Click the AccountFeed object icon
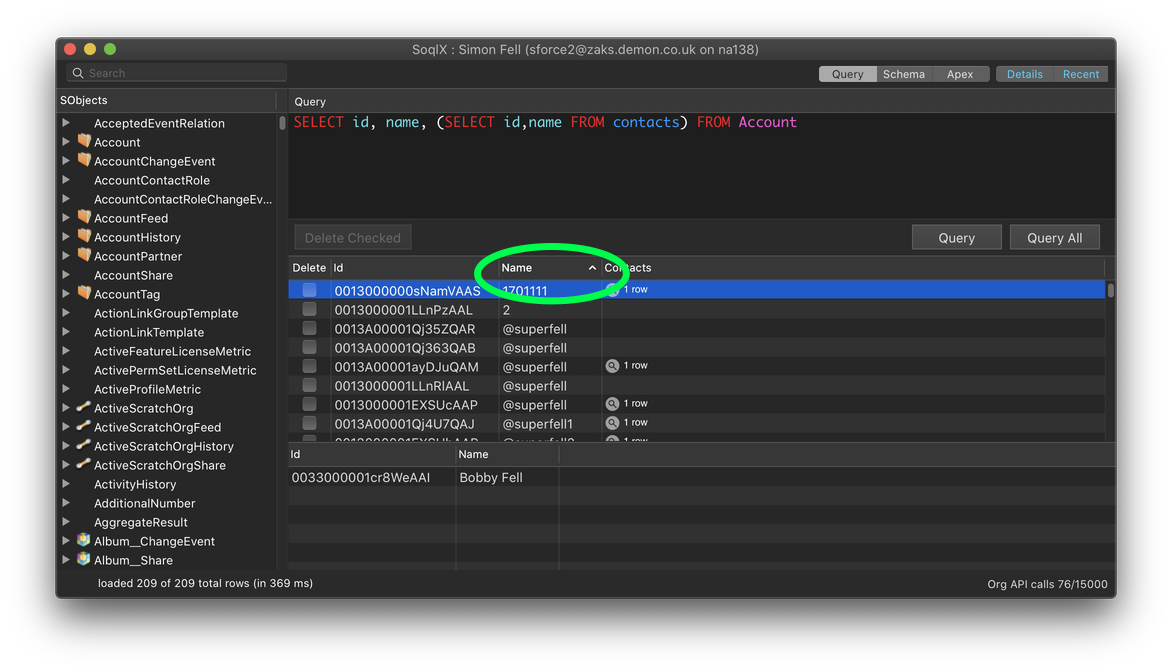Viewport: 1172px width, 672px height. (x=84, y=217)
